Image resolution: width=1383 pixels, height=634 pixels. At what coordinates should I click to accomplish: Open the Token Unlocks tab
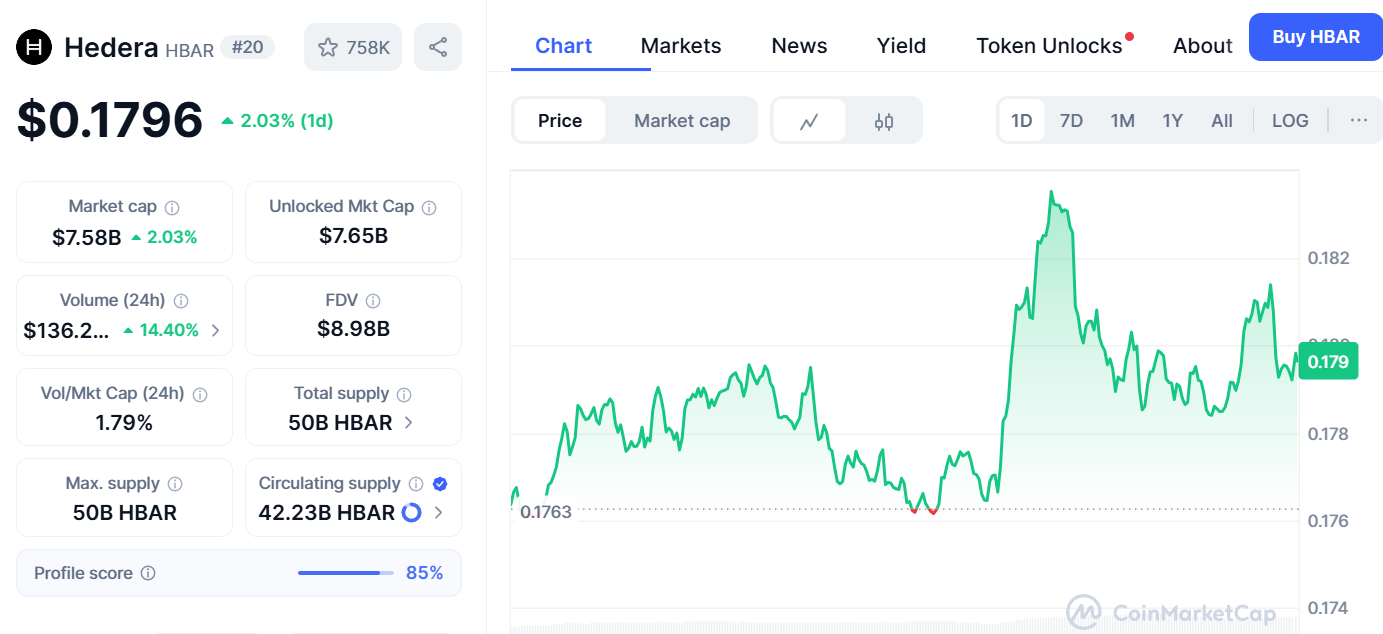[1049, 46]
